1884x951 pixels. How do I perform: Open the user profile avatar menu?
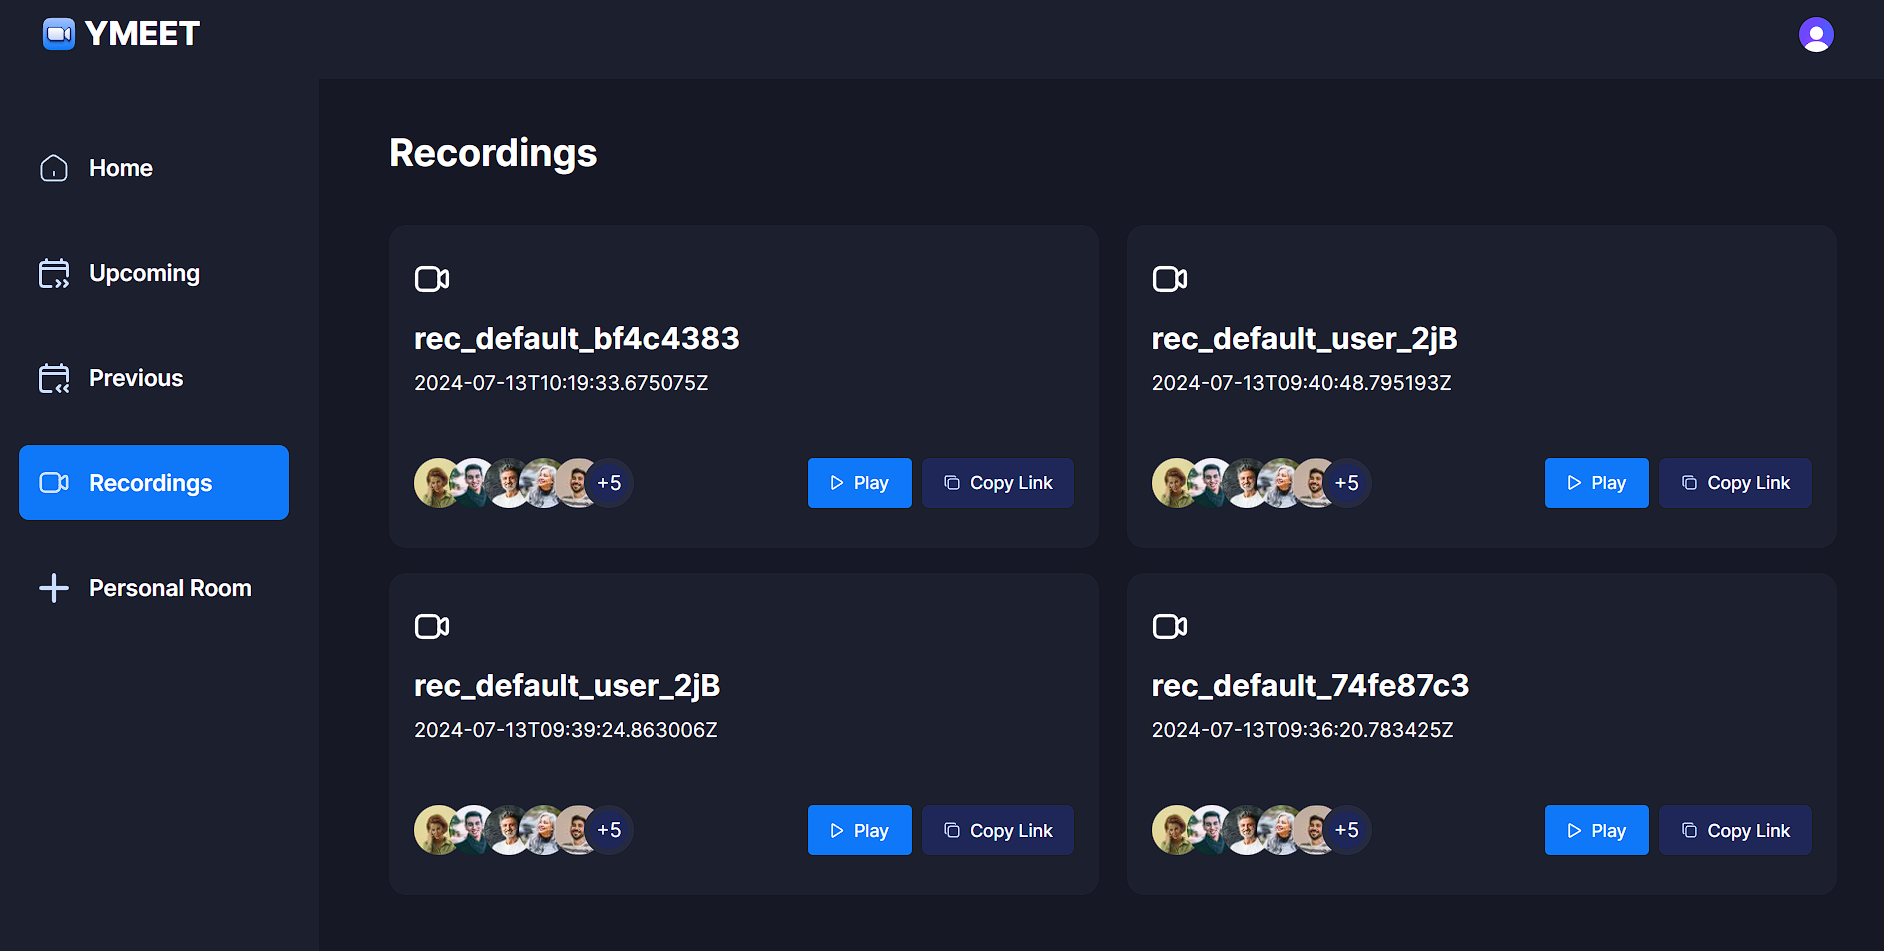[1816, 35]
